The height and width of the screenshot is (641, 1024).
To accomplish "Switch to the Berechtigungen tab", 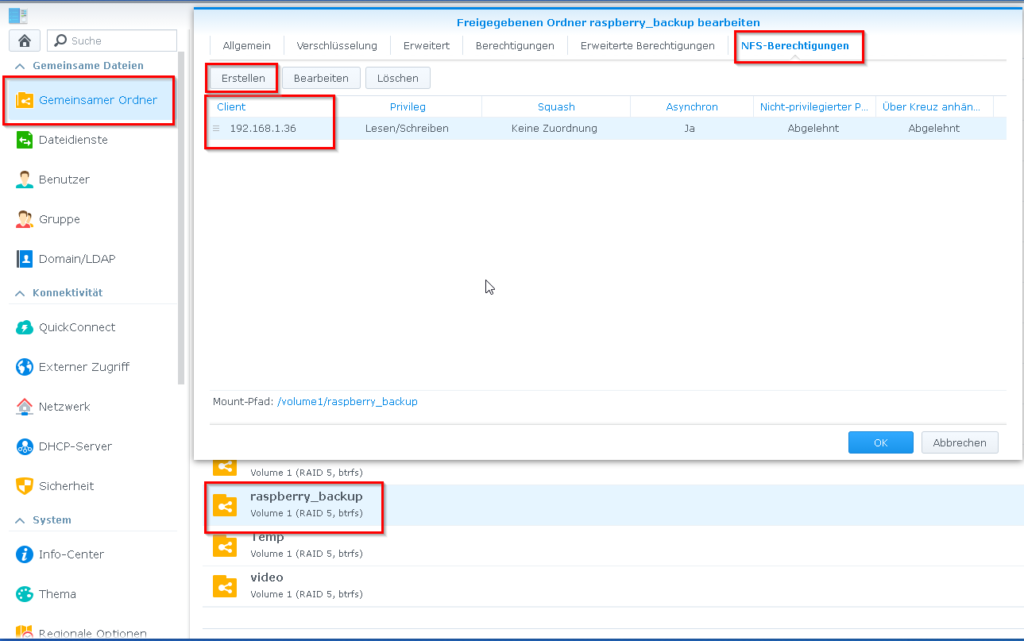I will click(x=514, y=46).
